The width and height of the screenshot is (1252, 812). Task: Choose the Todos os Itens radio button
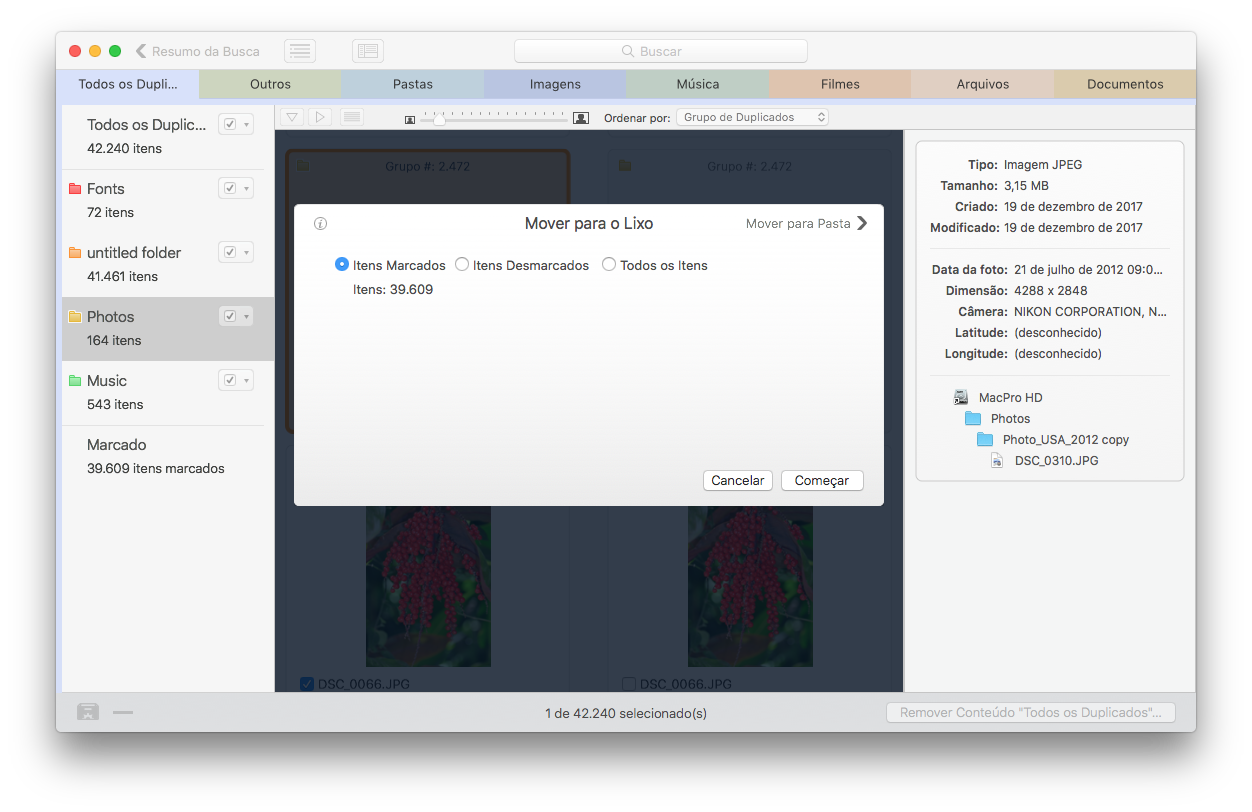click(x=609, y=265)
